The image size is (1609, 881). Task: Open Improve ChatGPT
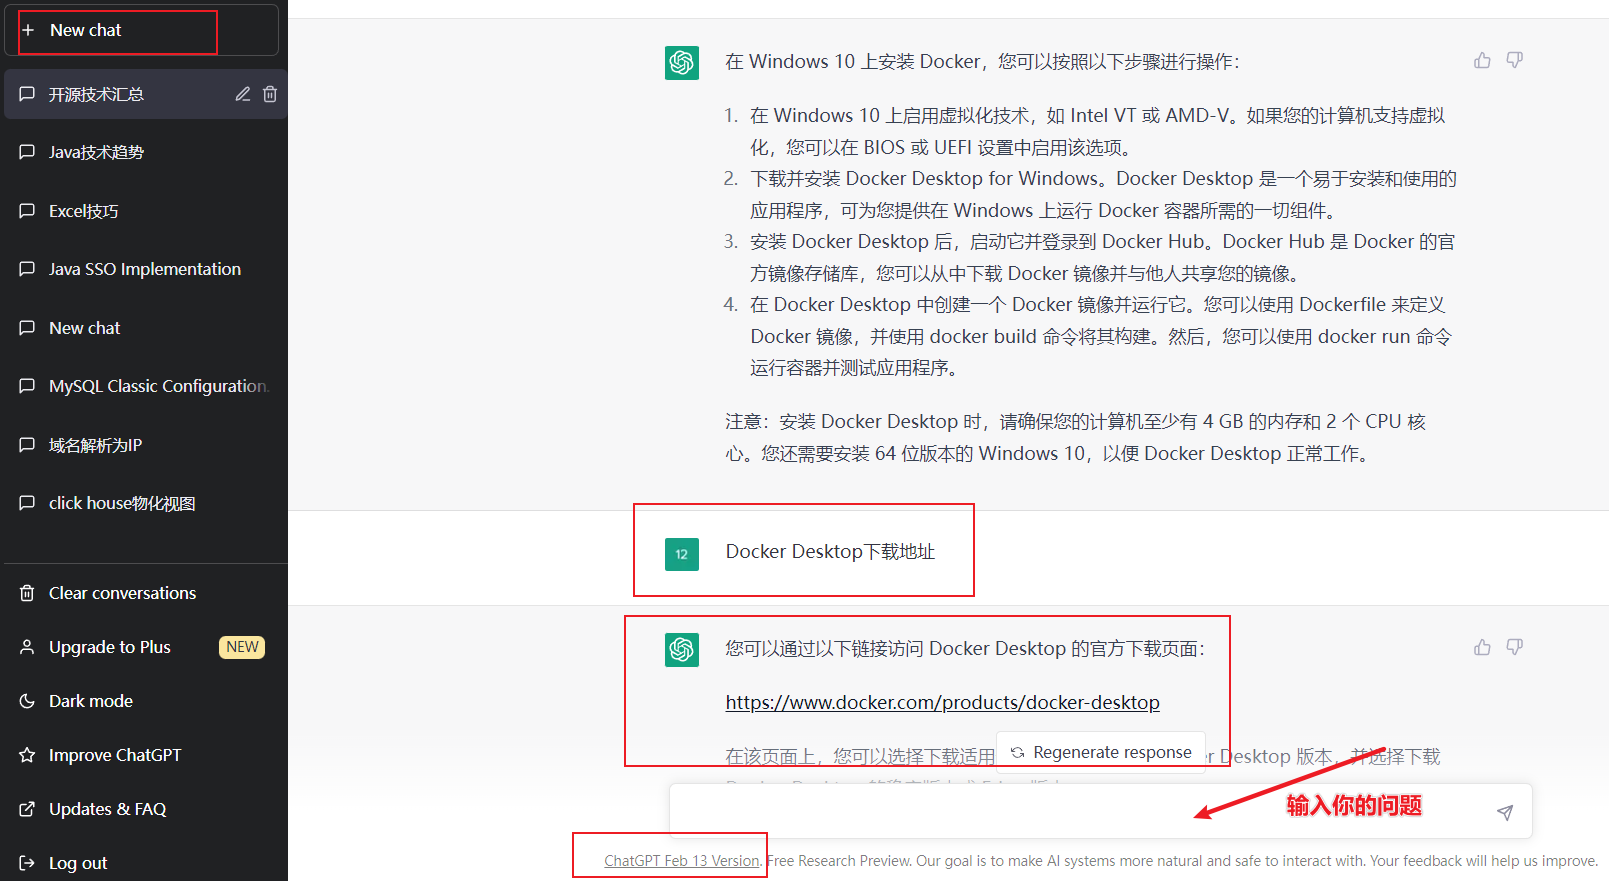pos(144,755)
